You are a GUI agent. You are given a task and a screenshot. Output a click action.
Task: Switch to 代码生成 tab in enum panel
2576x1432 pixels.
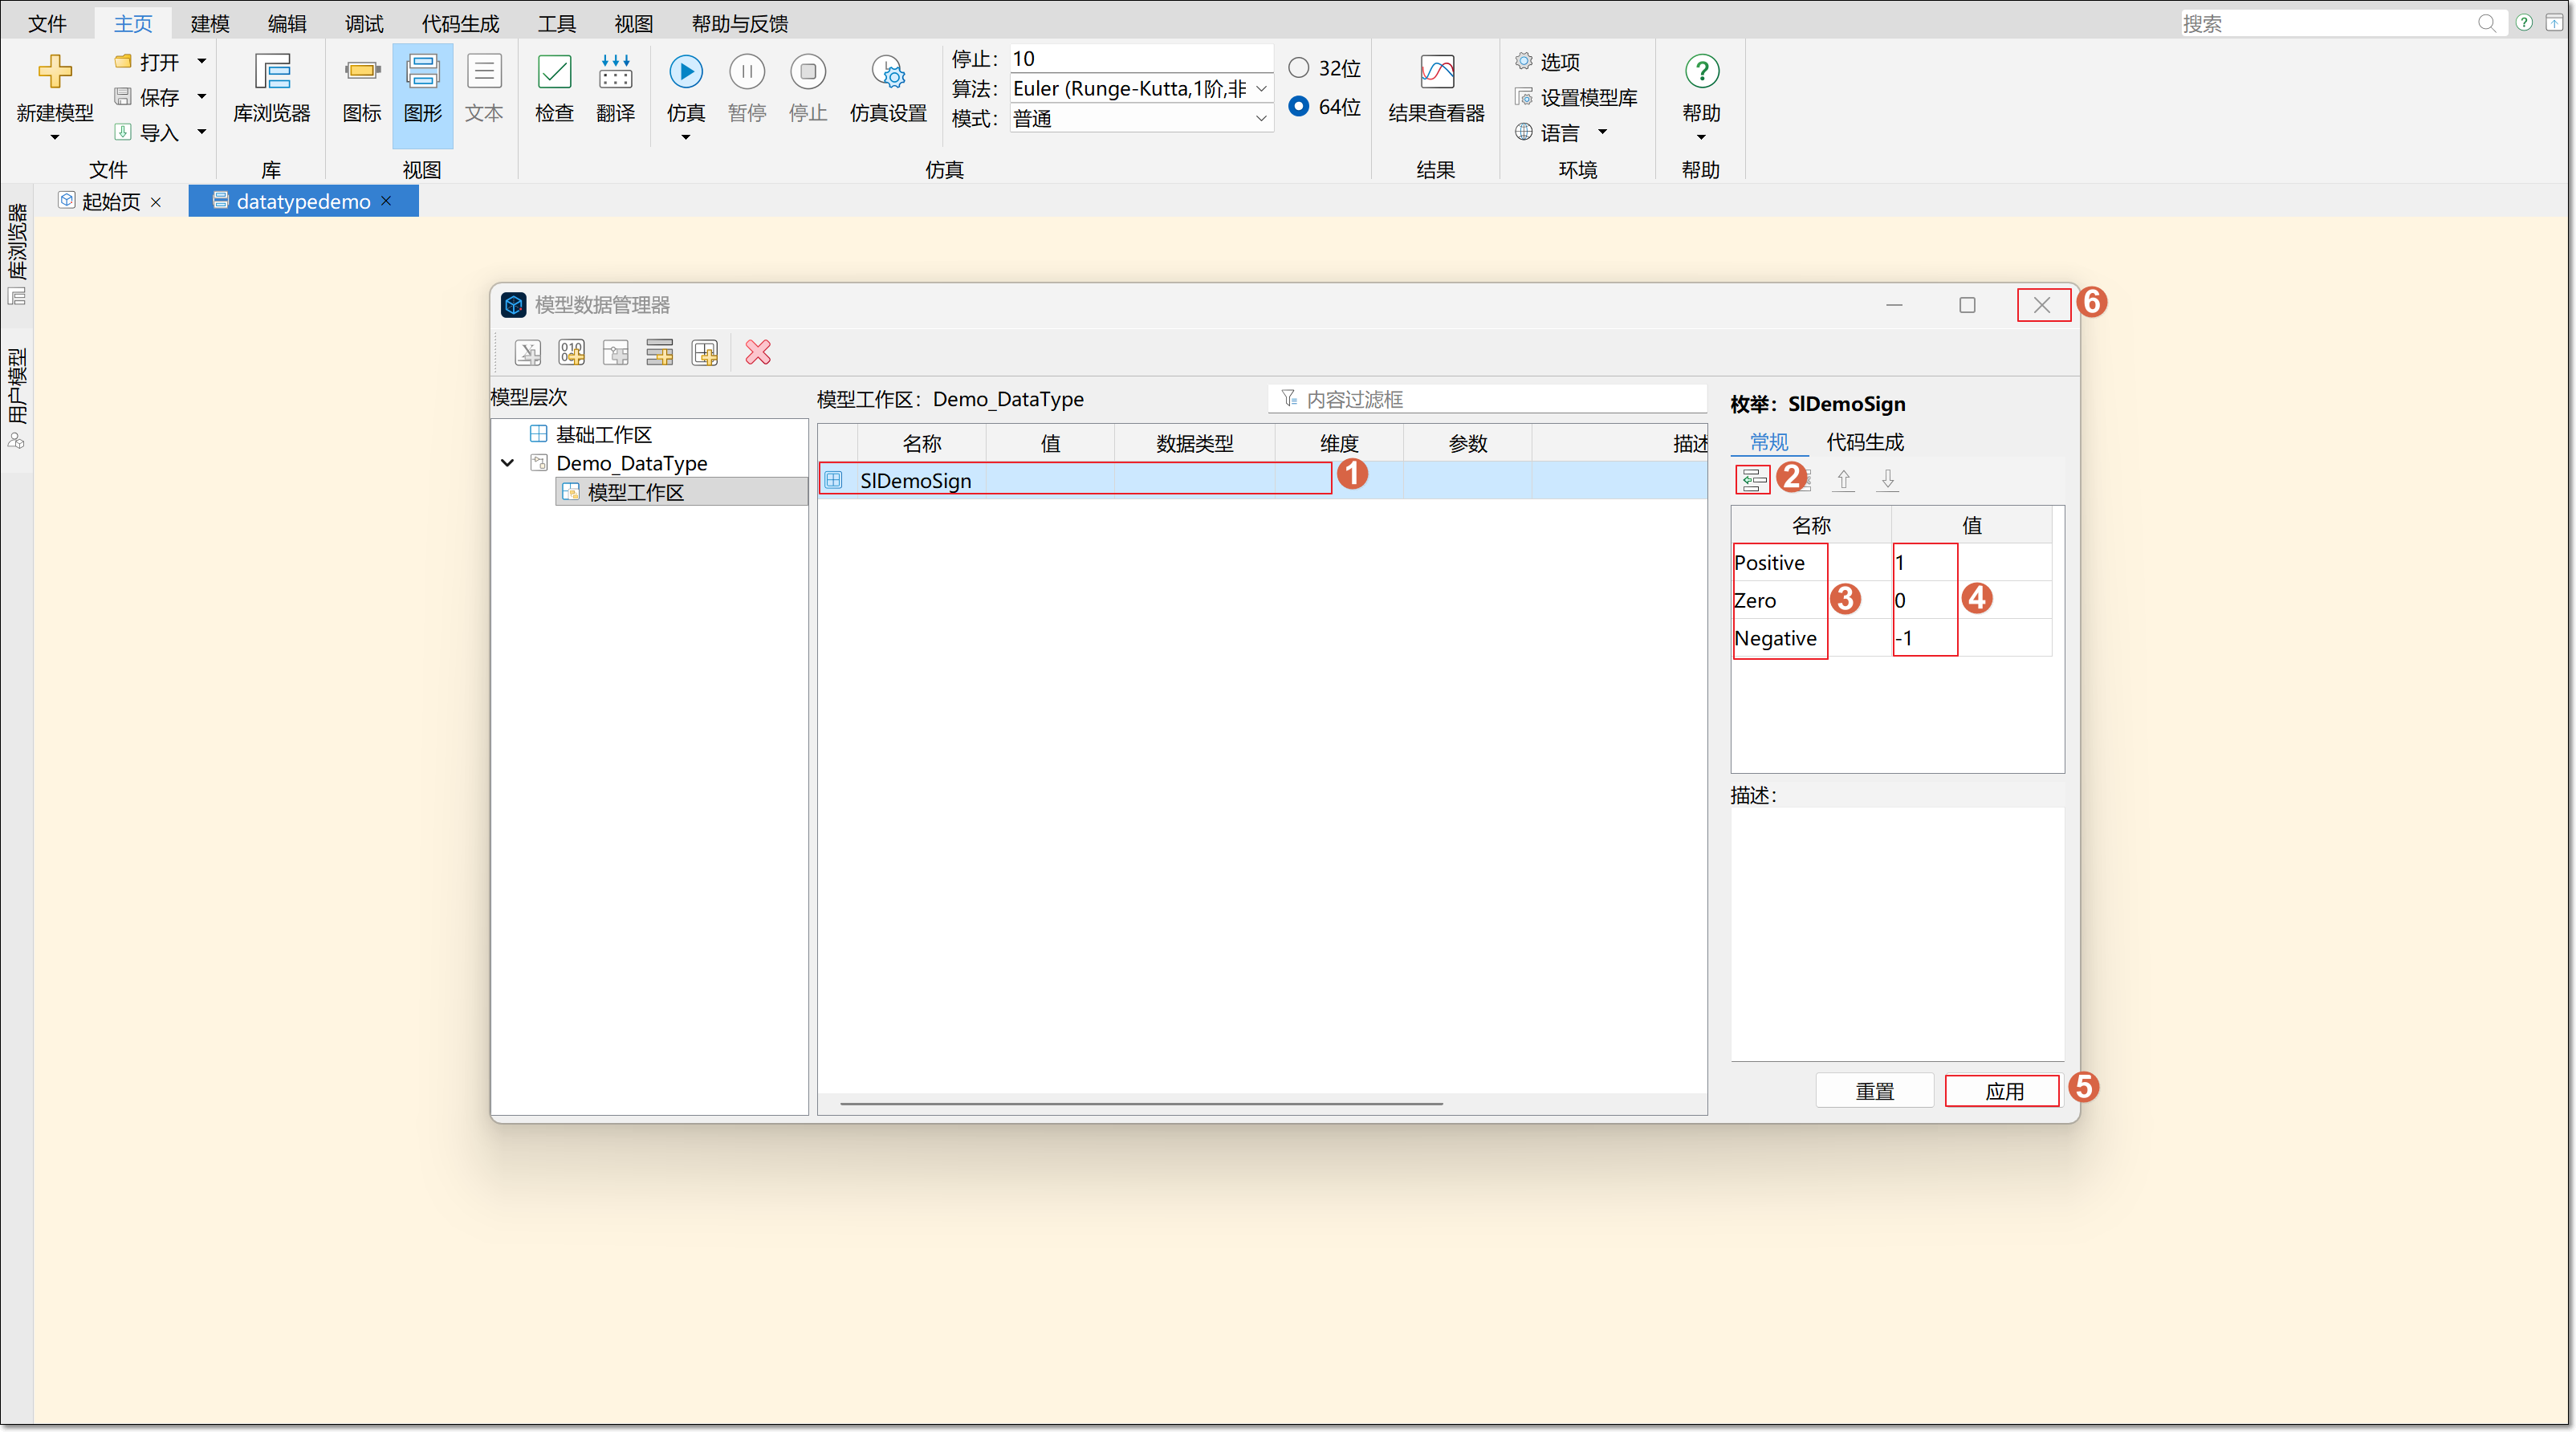1864,442
